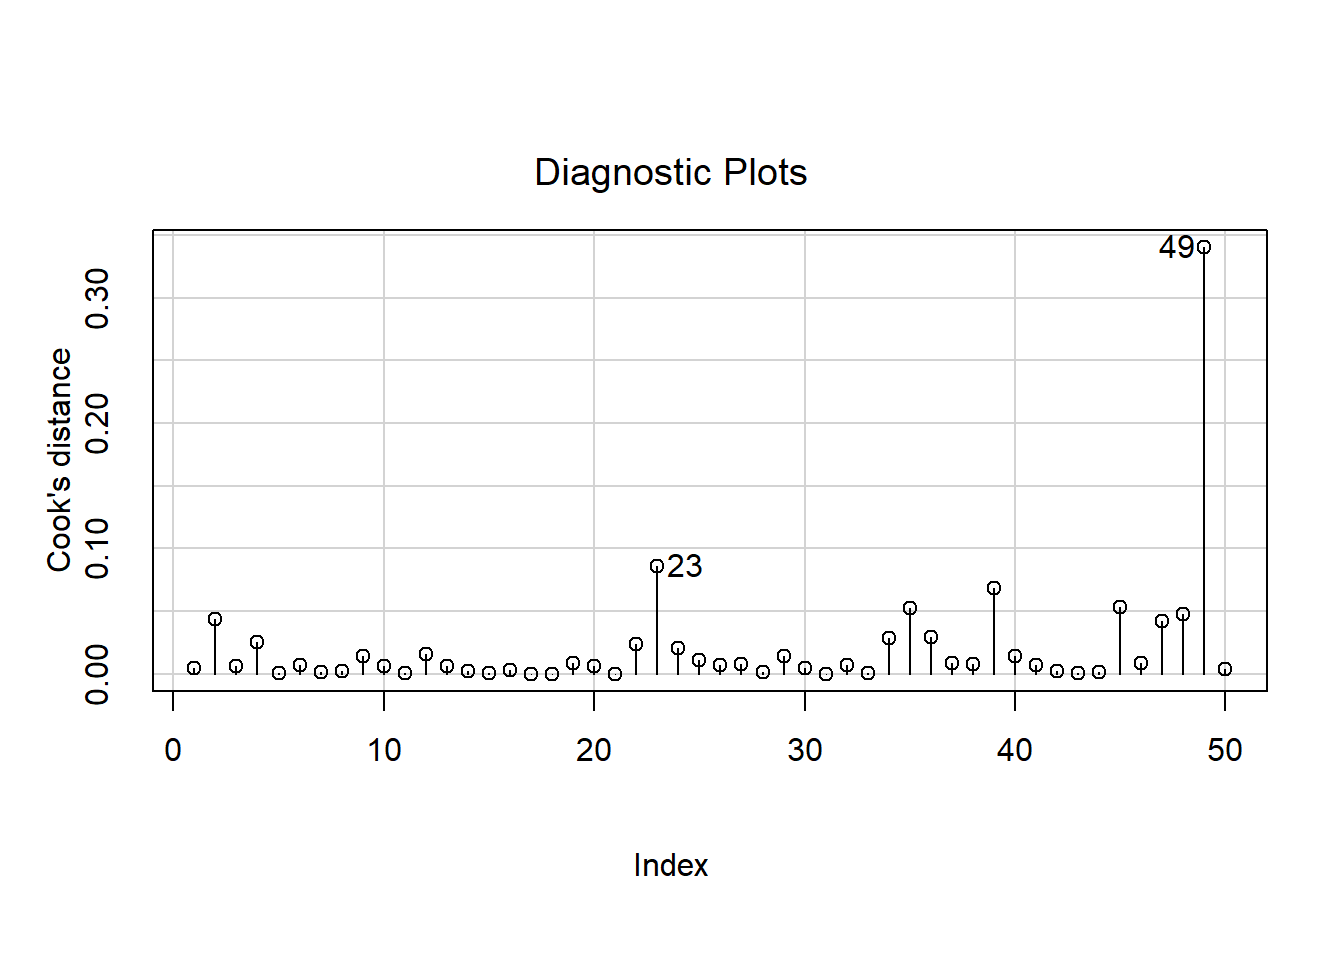Click the x-axis tick label "50"

[x=1225, y=750]
